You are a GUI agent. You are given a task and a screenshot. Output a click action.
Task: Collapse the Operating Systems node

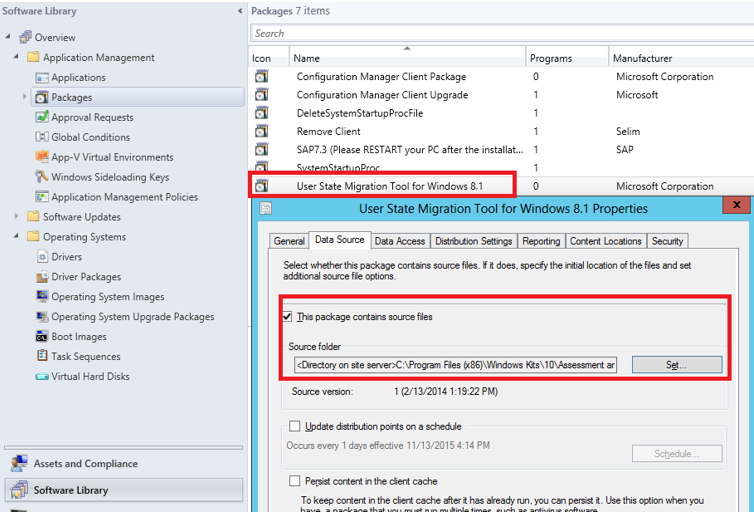pos(16,236)
